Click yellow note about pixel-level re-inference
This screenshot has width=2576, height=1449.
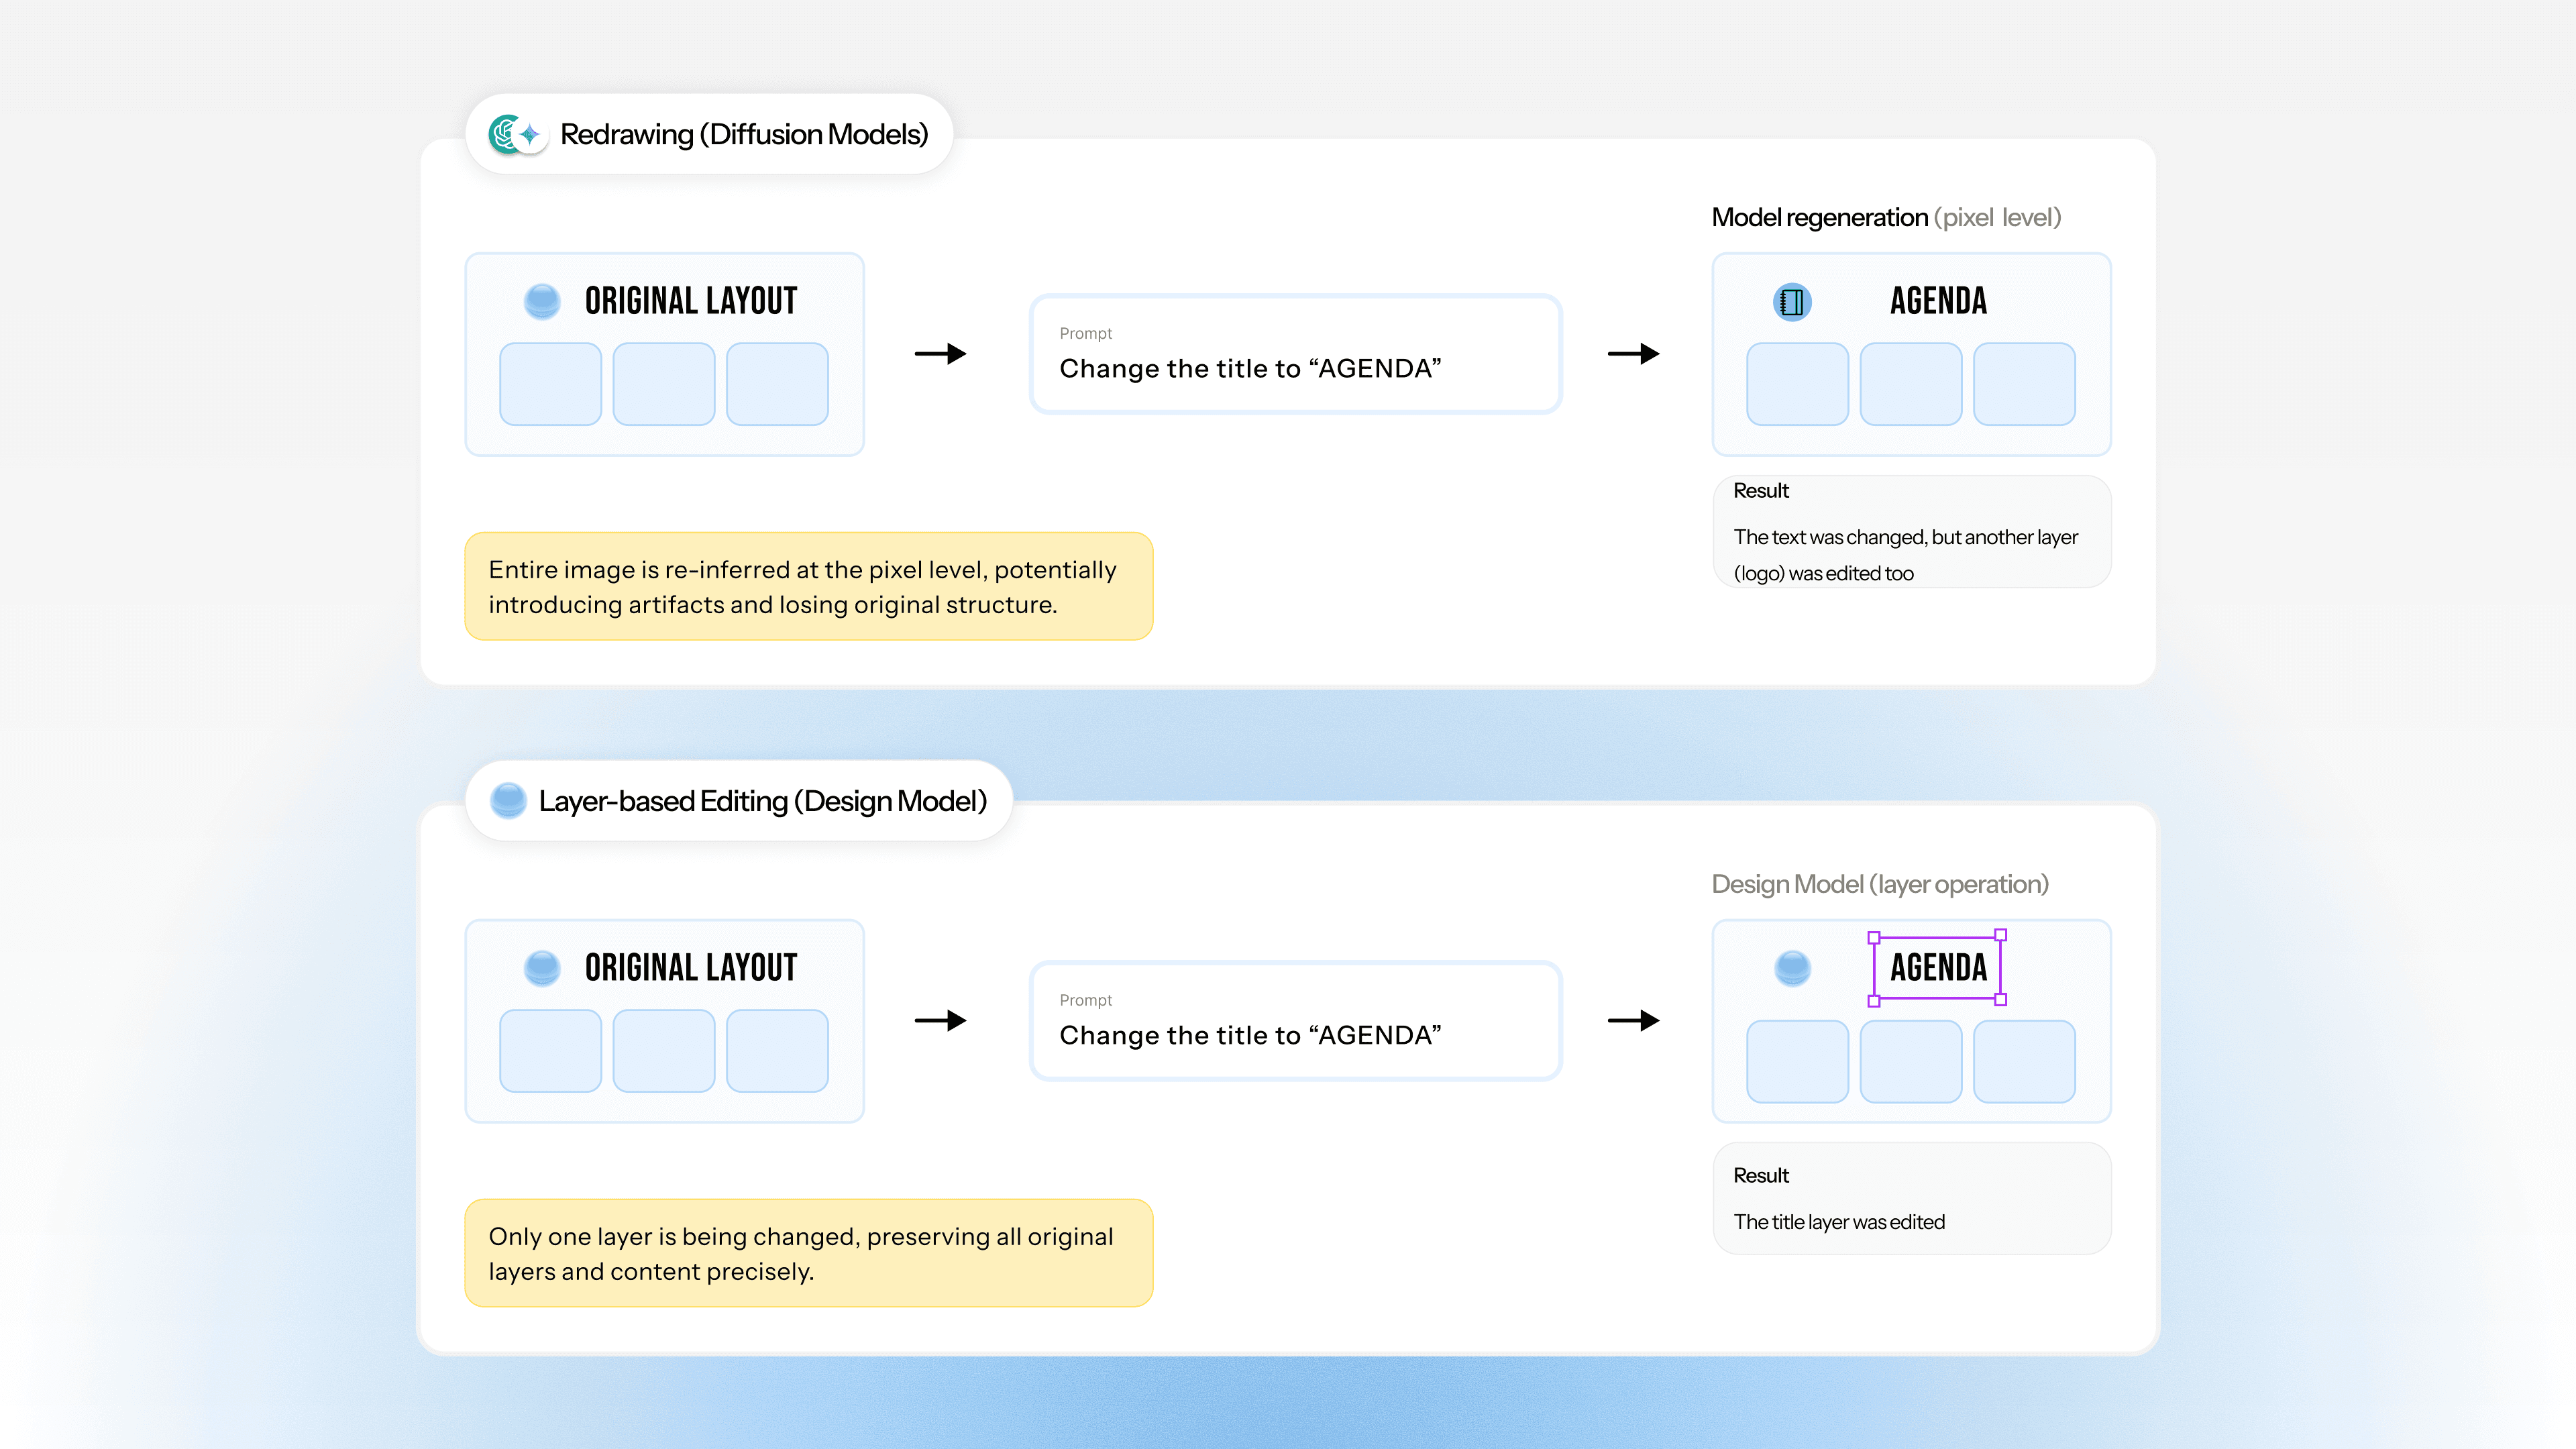(x=808, y=587)
